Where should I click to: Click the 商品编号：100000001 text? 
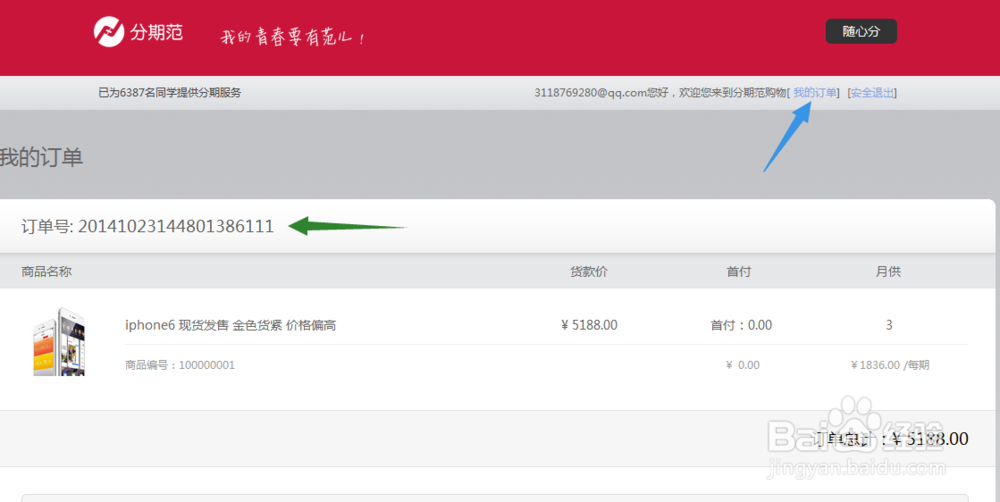[180, 365]
